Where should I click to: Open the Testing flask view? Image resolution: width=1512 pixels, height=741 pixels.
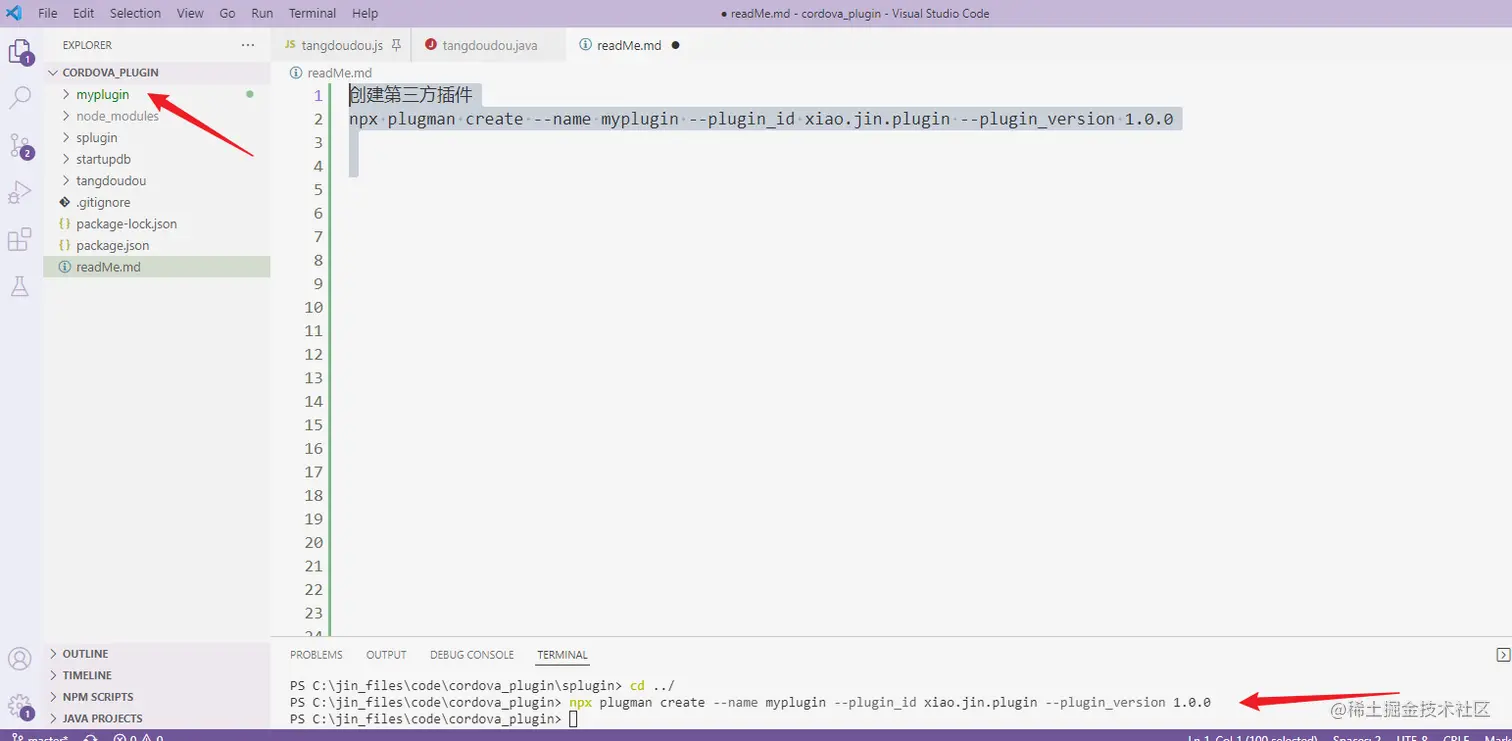pos(20,286)
